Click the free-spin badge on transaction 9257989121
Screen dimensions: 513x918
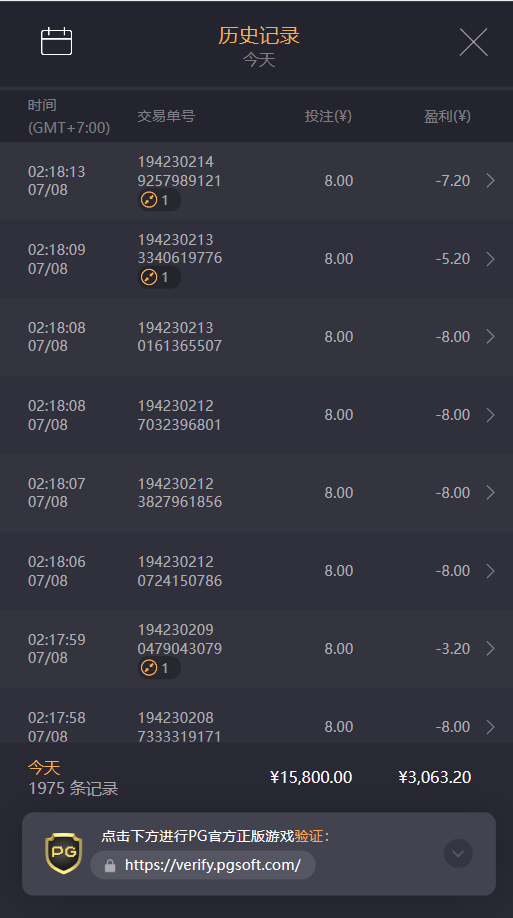click(159, 200)
